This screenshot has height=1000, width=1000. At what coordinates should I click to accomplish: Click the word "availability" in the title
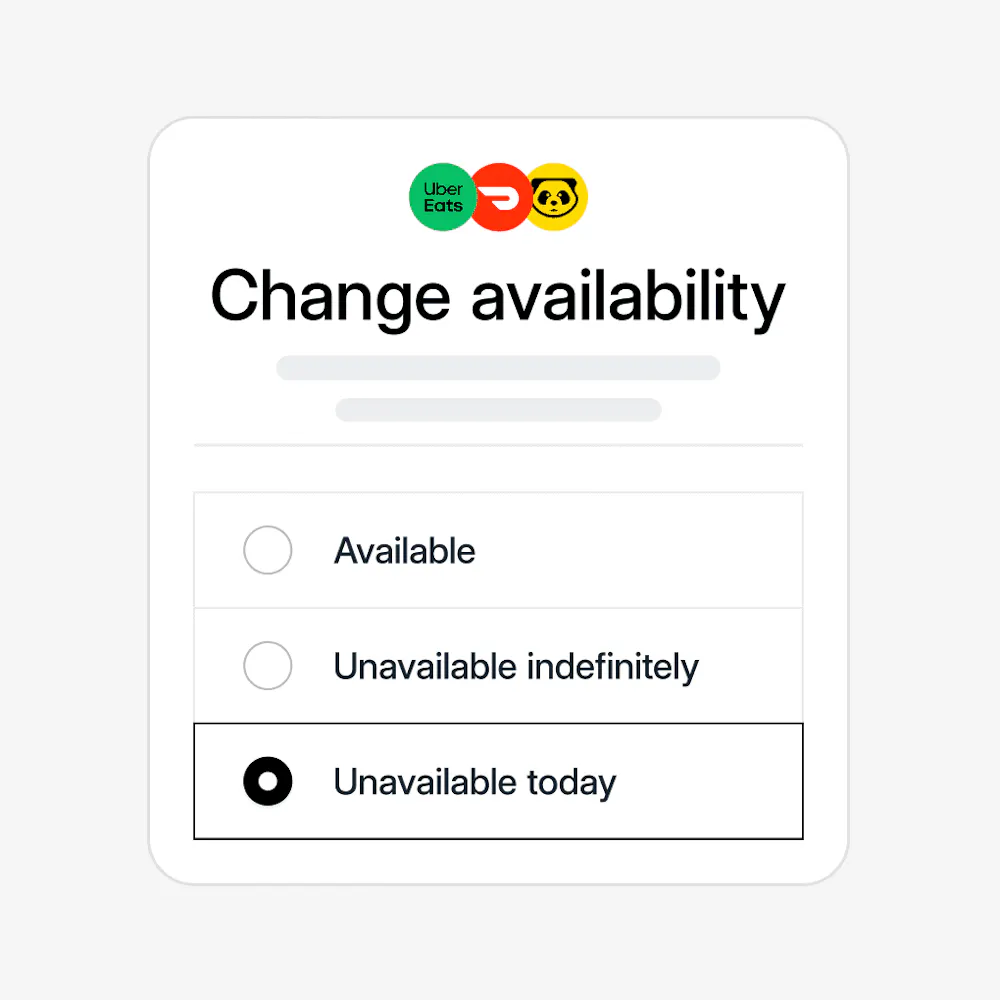pos(628,297)
